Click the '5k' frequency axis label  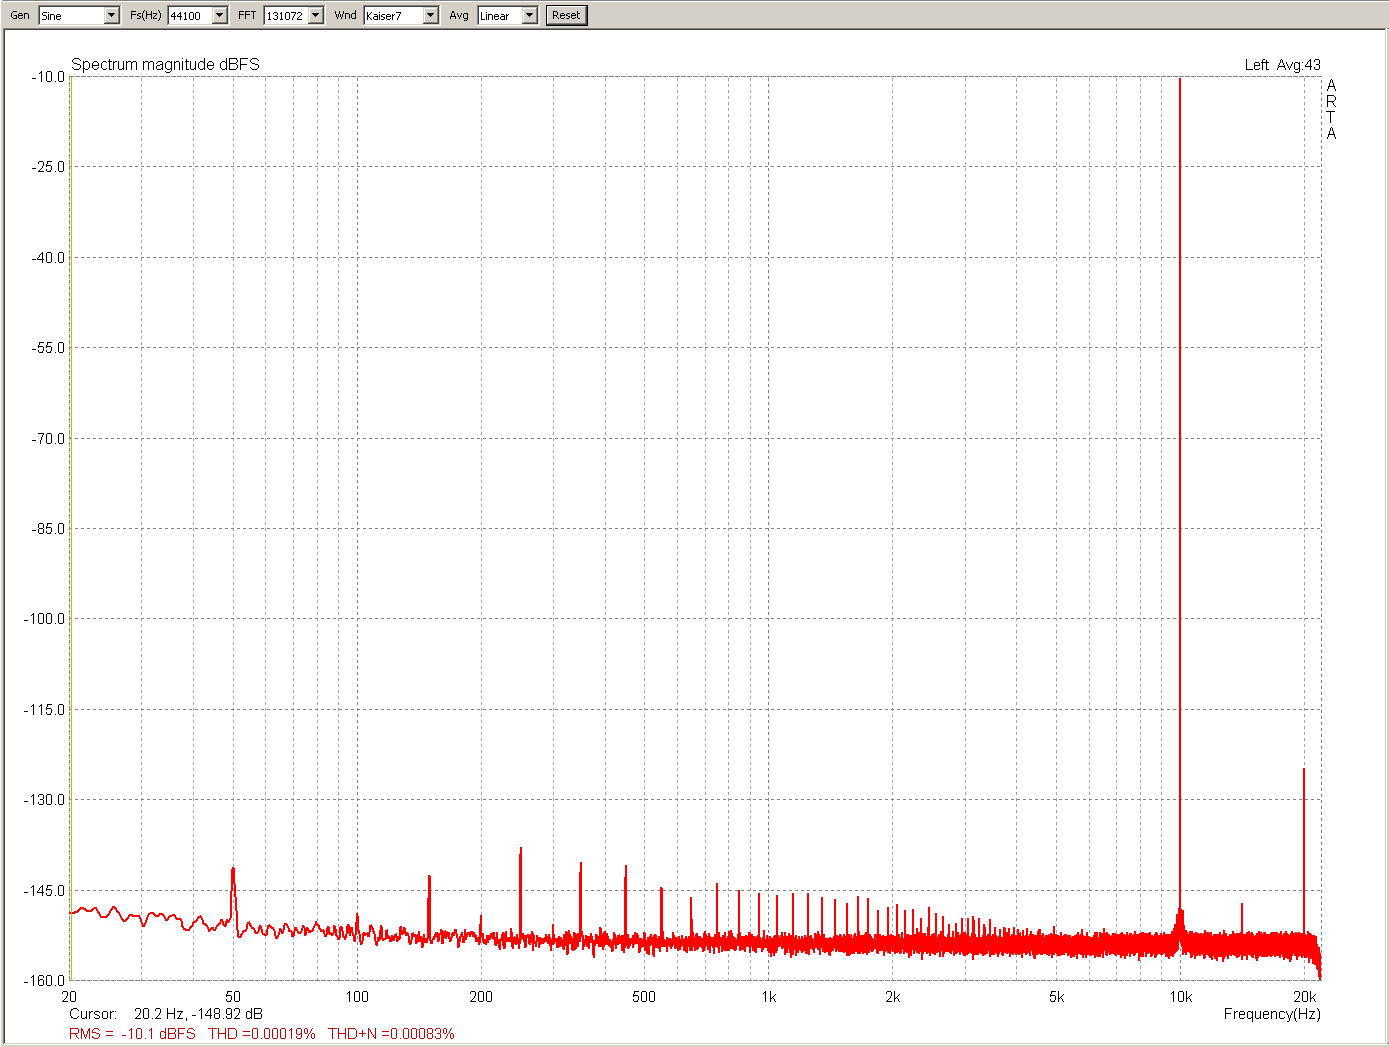[1057, 997]
